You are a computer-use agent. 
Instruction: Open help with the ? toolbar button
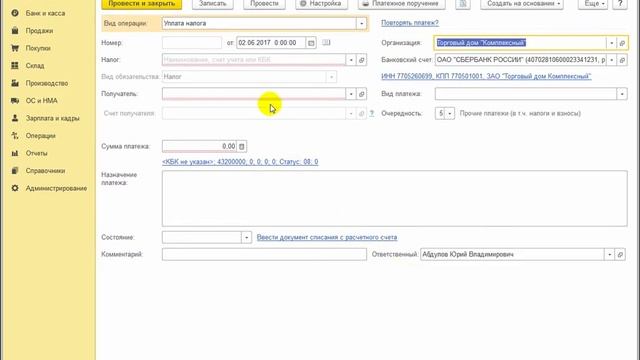coord(620,4)
